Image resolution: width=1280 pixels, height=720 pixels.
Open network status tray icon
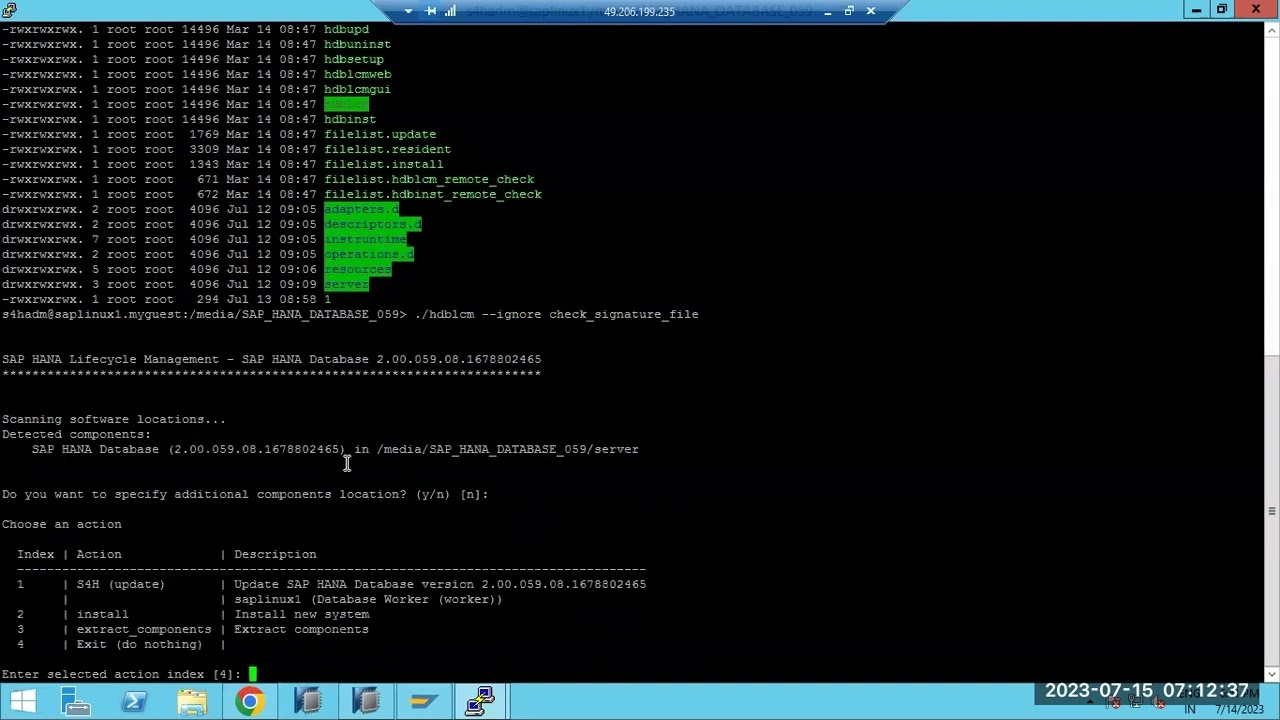[1137, 703]
